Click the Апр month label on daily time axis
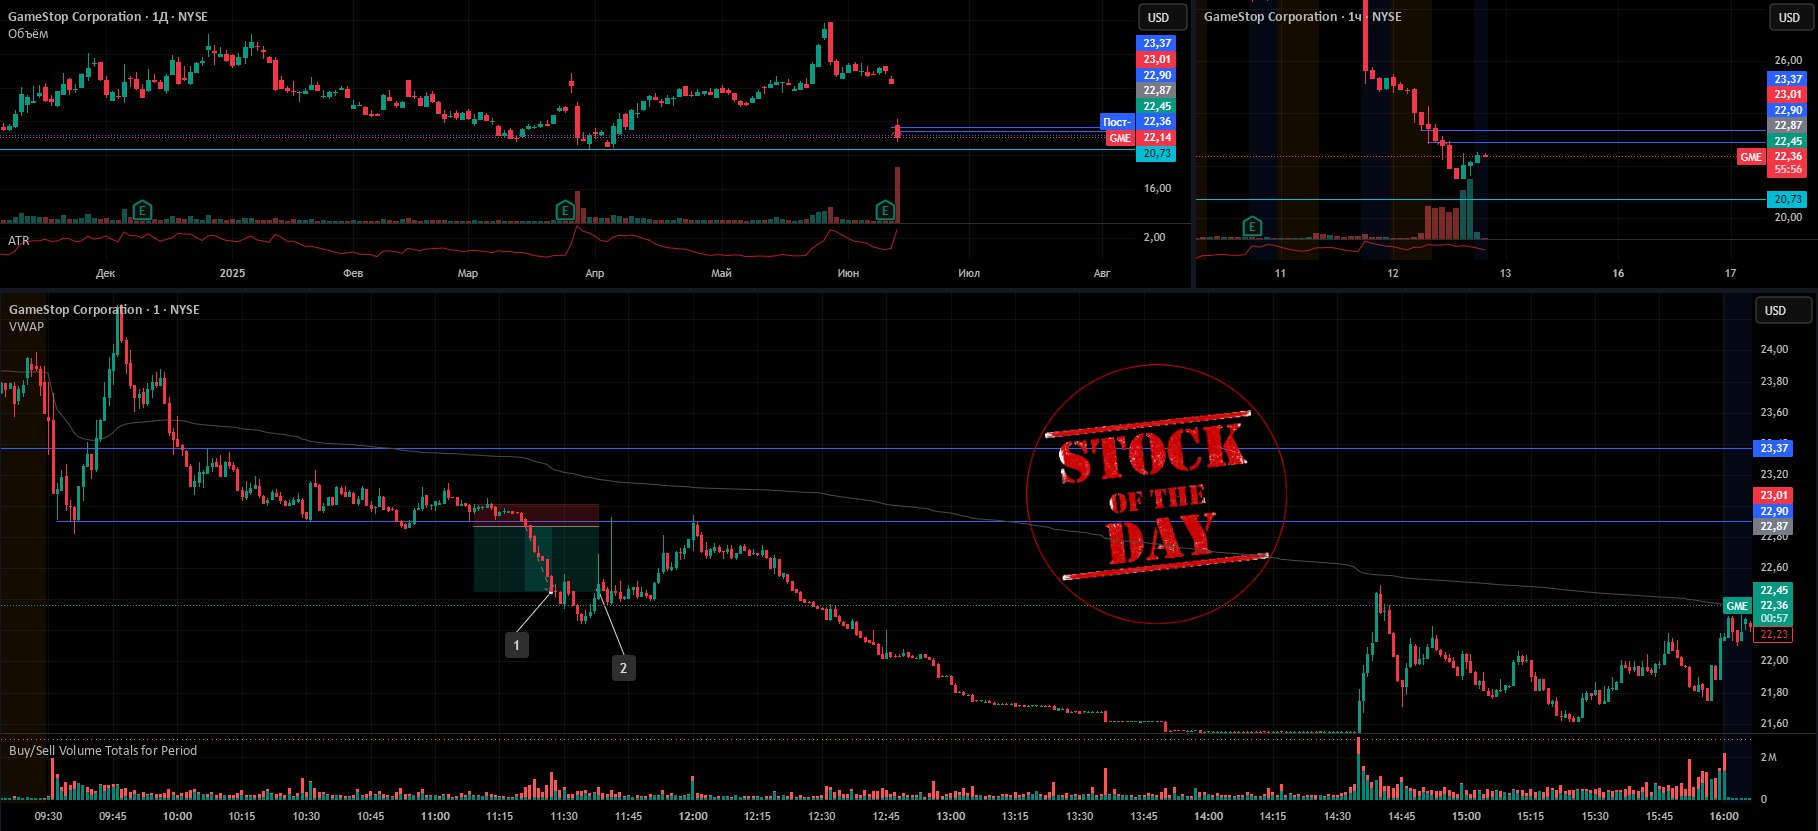Screen dimensions: 1818x831 pyautogui.click(x=595, y=273)
